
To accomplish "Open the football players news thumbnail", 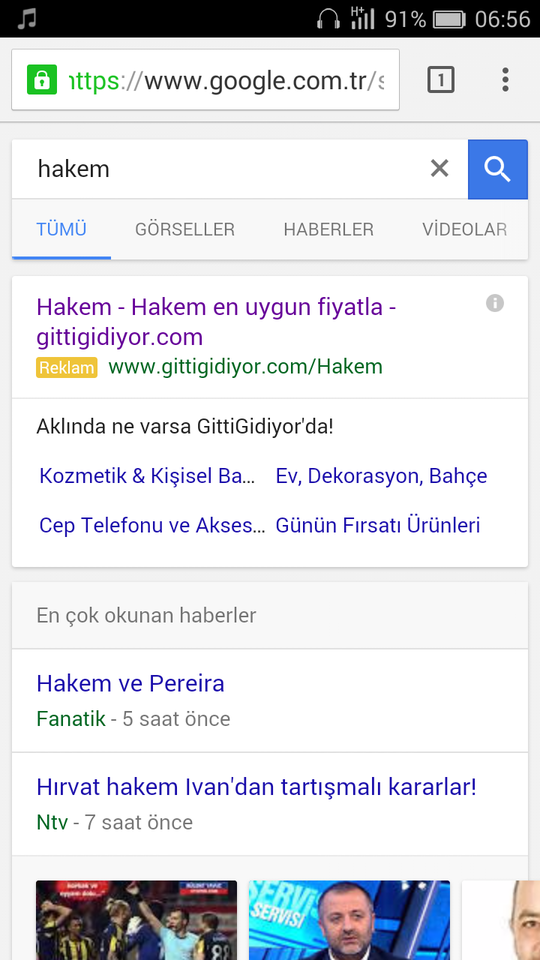I will 137,920.
